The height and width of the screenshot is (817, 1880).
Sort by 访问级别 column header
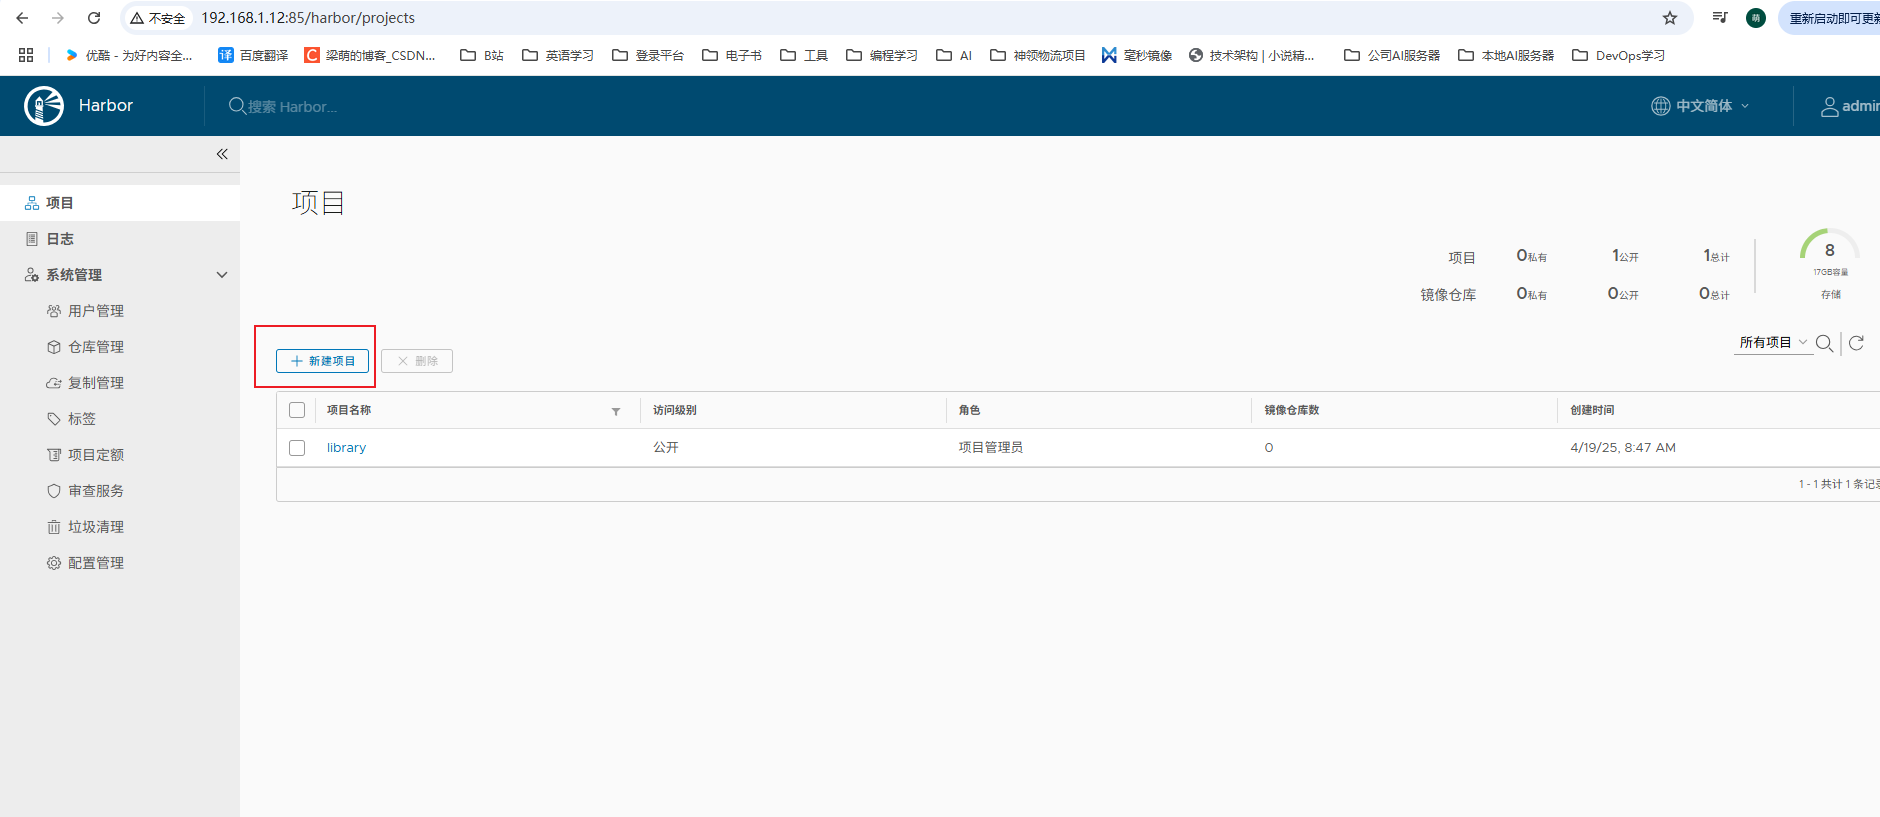pyautogui.click(x=675, y=410)
